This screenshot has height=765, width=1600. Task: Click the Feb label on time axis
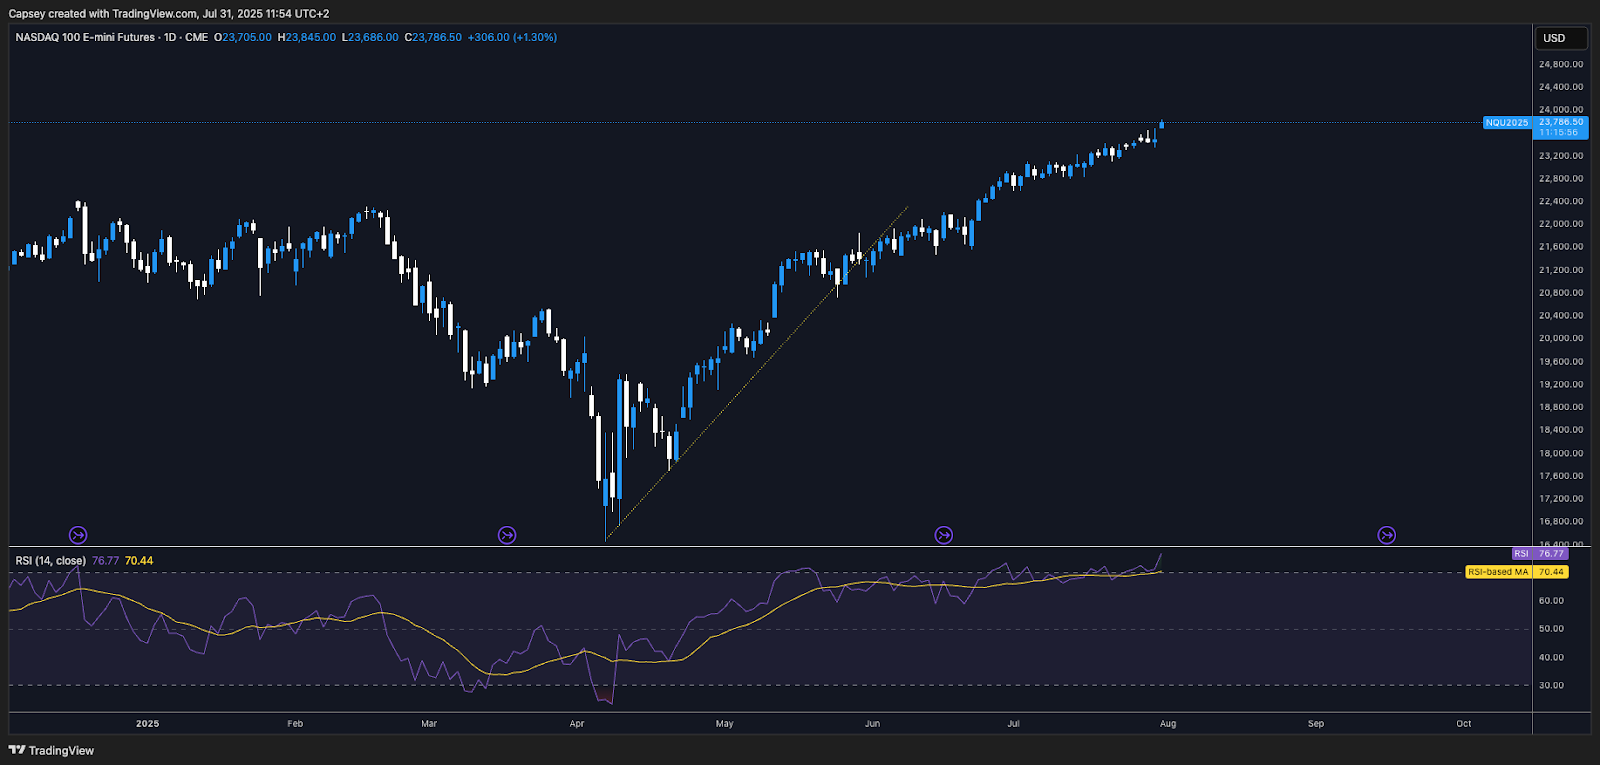[295, 724]
